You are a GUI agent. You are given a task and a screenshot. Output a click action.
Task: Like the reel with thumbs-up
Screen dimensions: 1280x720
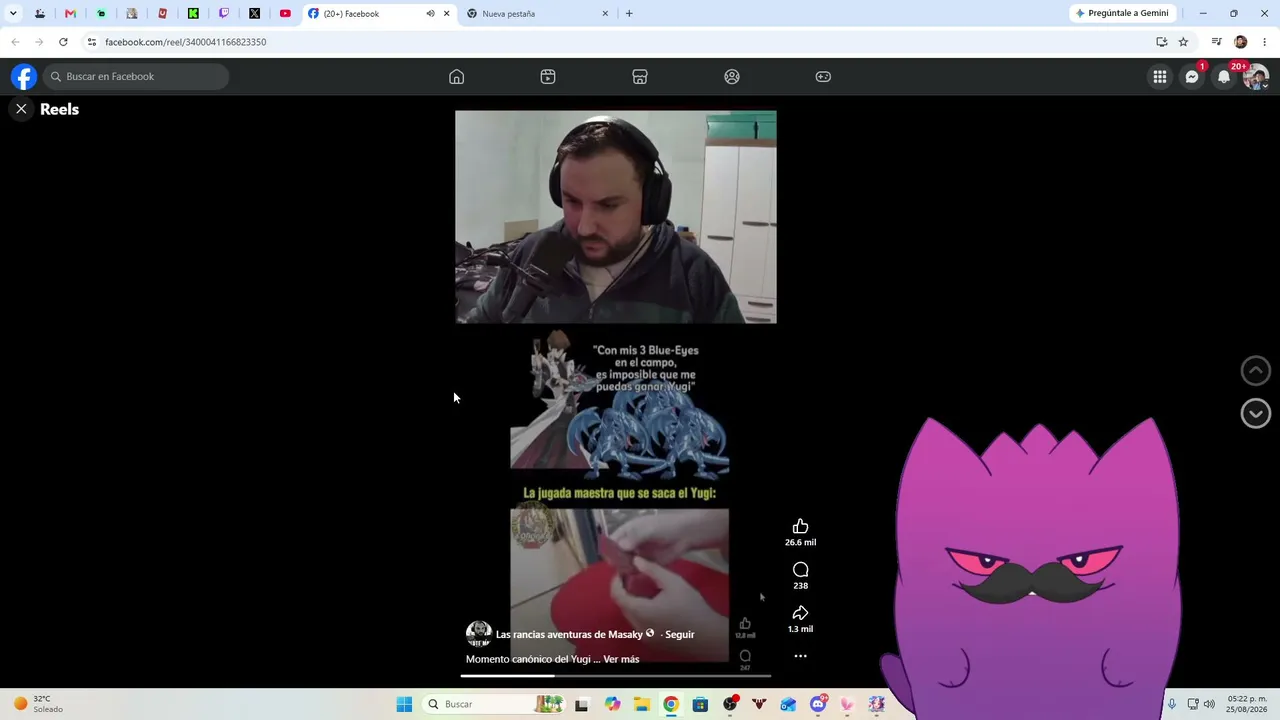800,527
